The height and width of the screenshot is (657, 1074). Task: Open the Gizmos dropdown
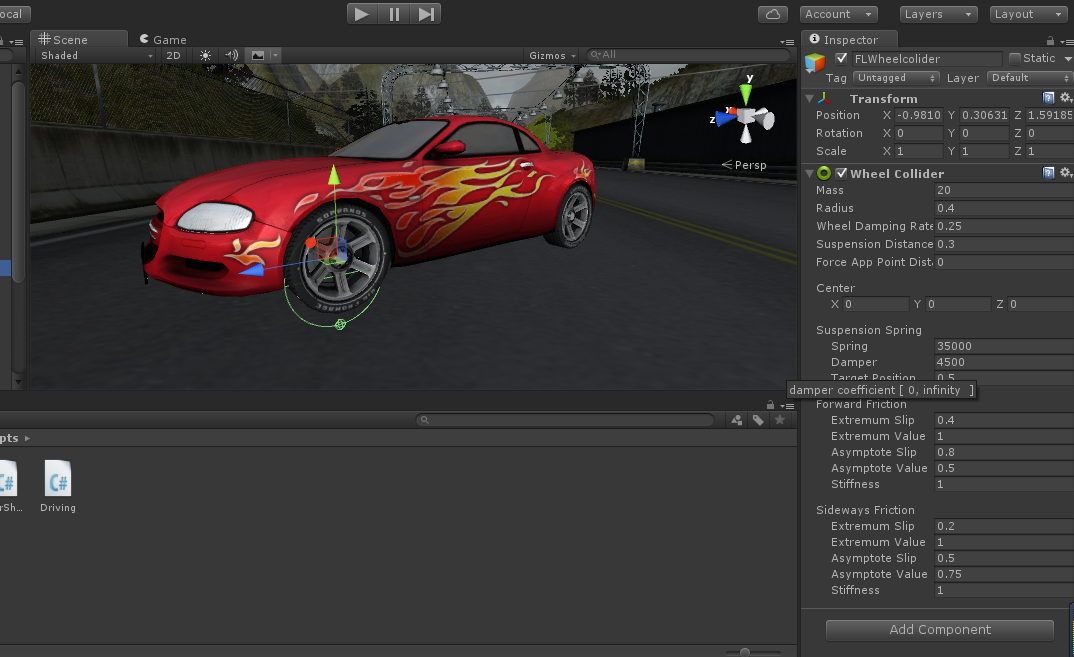click(x=552, y=55)
